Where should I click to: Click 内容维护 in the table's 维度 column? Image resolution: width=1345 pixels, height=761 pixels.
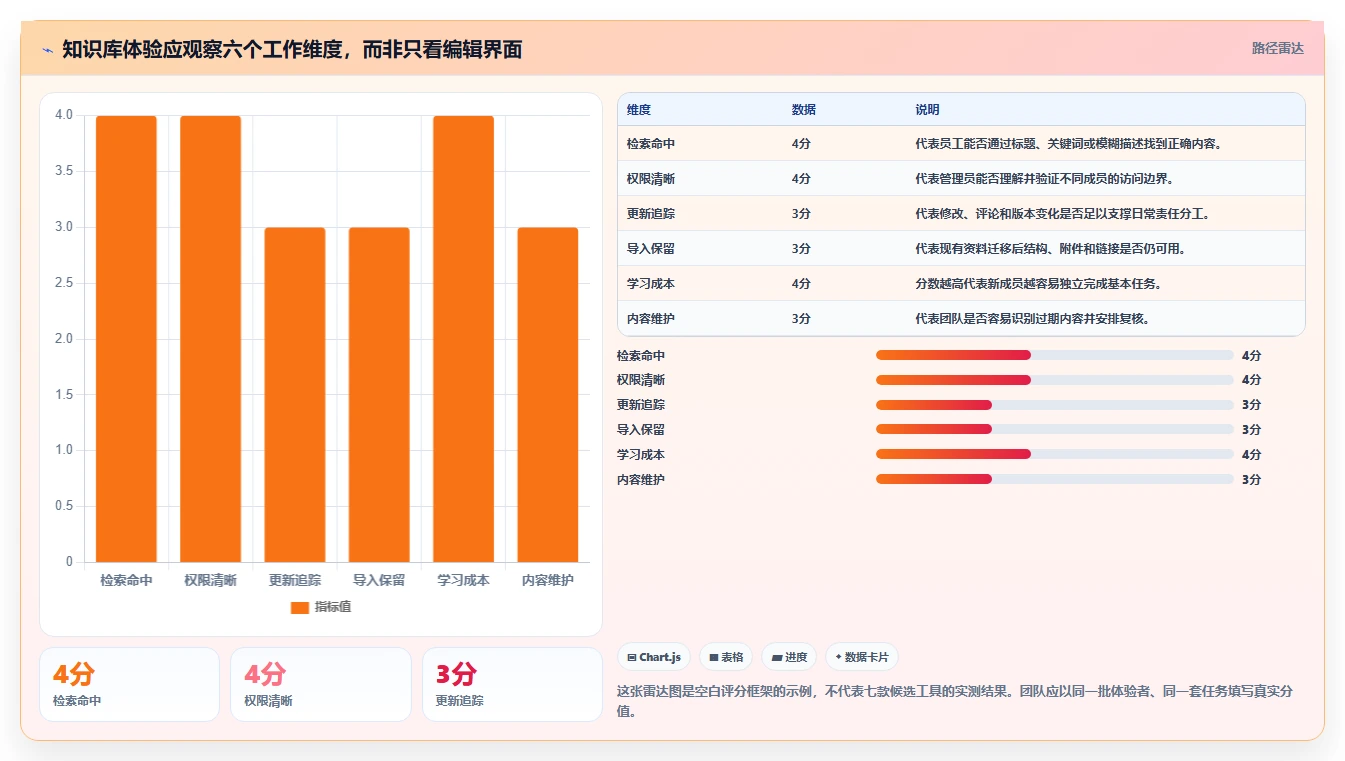[x=651, y=319]
